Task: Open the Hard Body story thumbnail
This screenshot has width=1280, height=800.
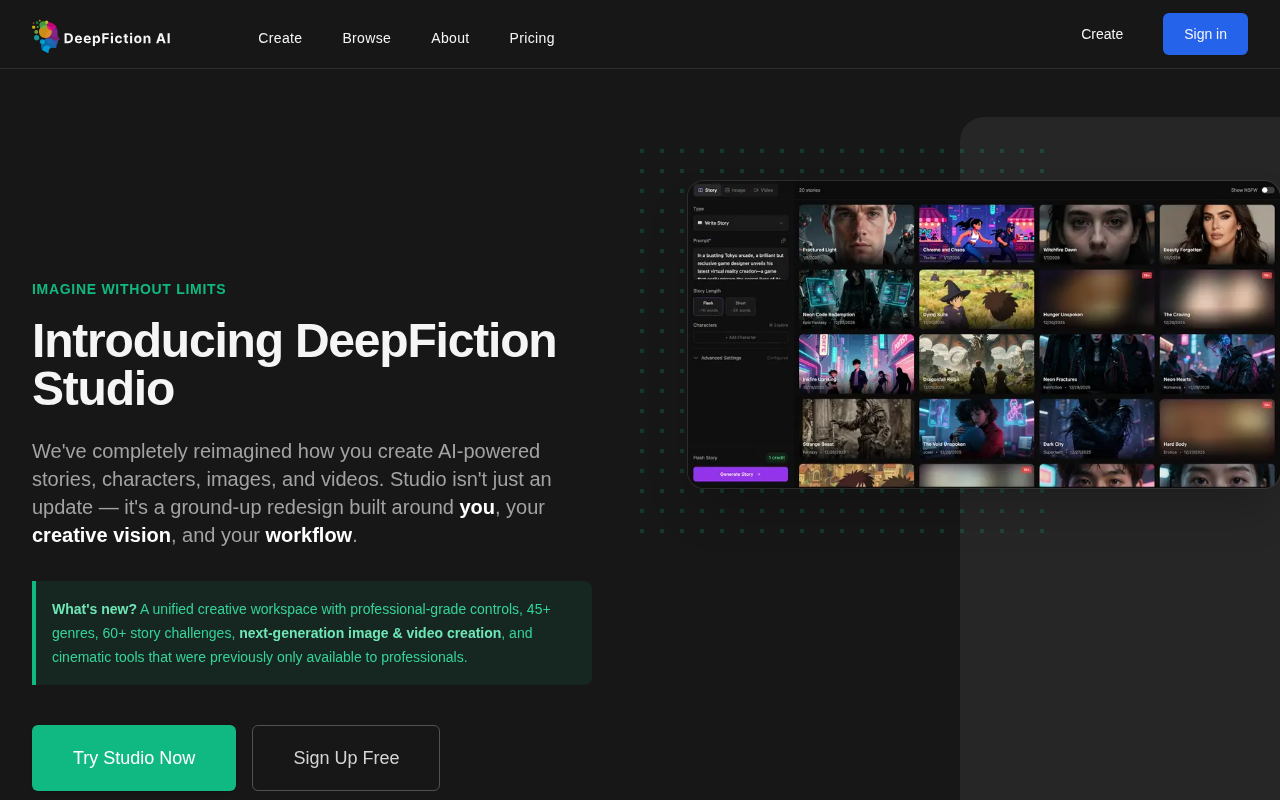Action: [x=1217, y=429]
